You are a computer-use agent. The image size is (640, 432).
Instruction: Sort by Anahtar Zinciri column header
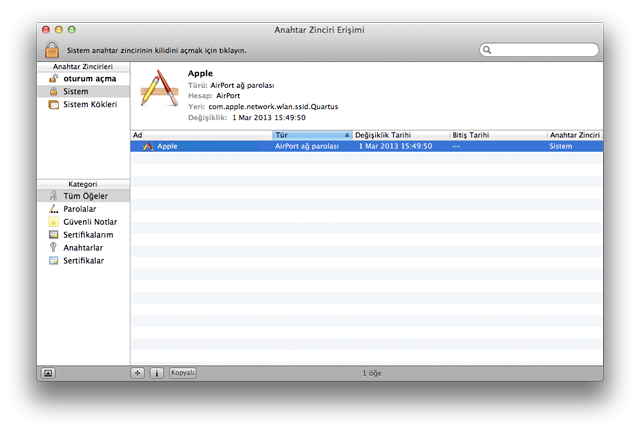575,135
